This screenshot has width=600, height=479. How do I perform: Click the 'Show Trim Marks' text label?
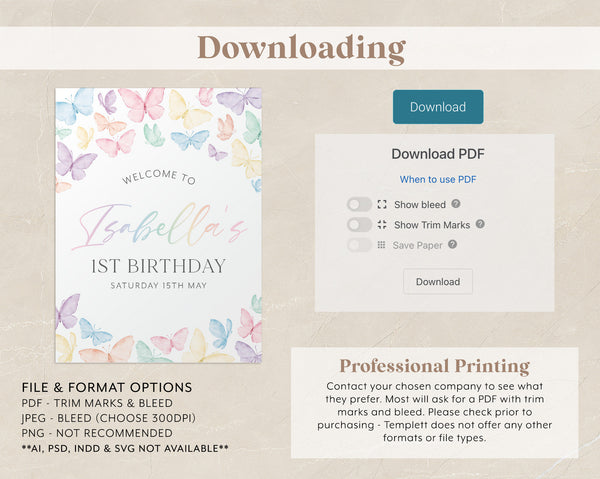431,225
